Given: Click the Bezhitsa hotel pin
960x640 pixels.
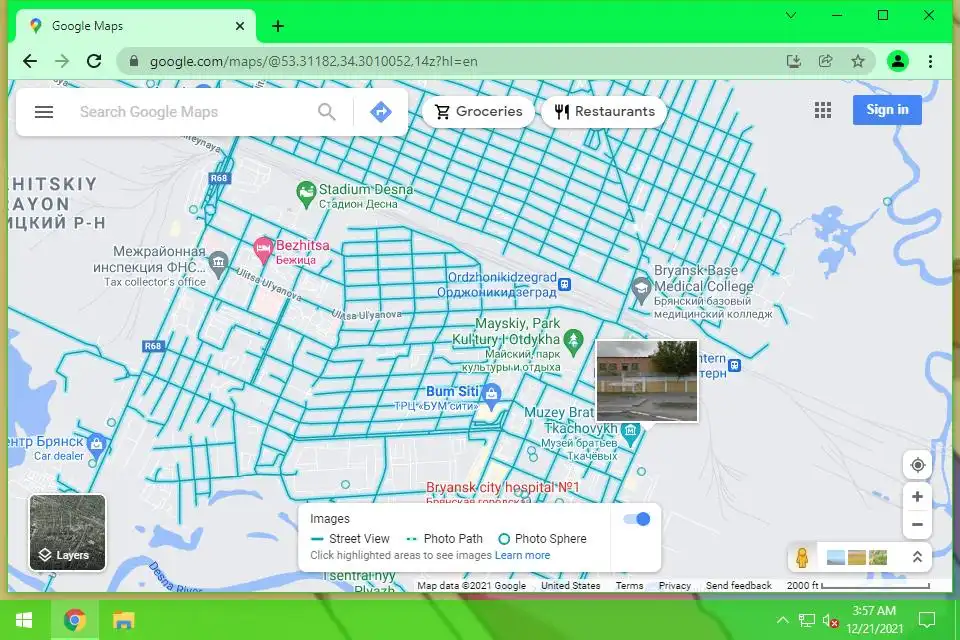Looking at the screenshot, I should tap(263, 250).
